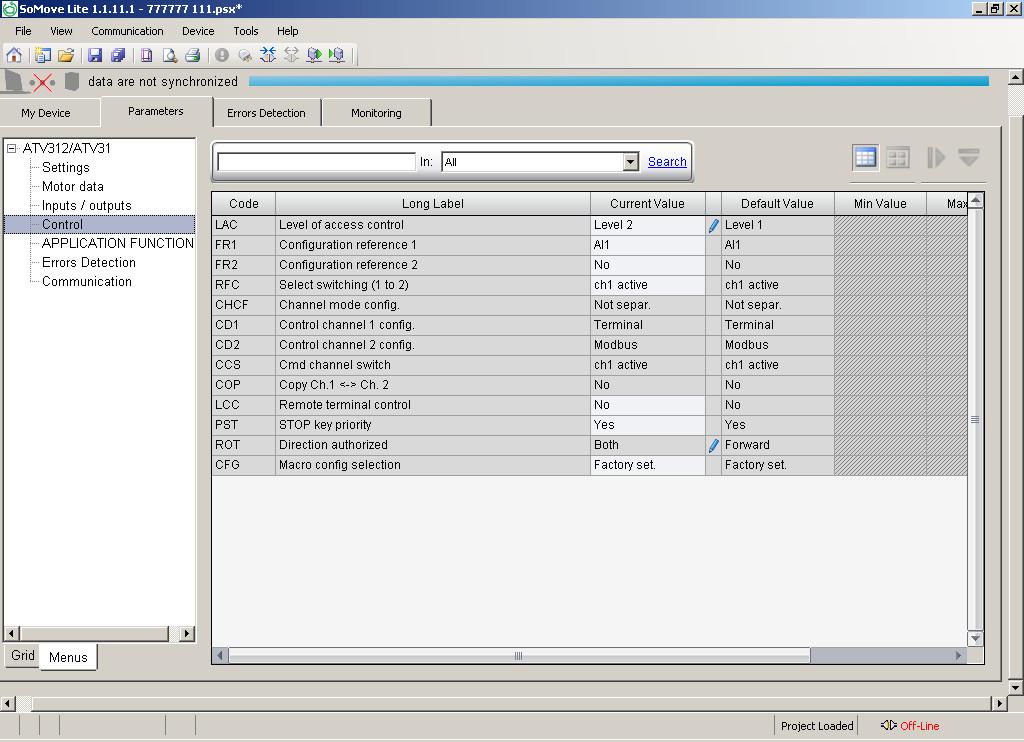Screen dimensions: 1024x742
Task: Select APPLICATION FUNCTION tree item
Action: coord(118,244)
